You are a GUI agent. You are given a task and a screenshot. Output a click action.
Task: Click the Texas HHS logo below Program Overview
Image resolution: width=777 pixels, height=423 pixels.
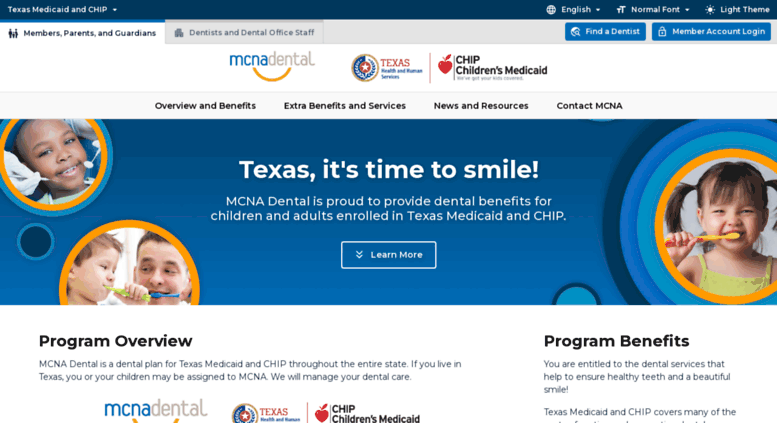[266, 413]
